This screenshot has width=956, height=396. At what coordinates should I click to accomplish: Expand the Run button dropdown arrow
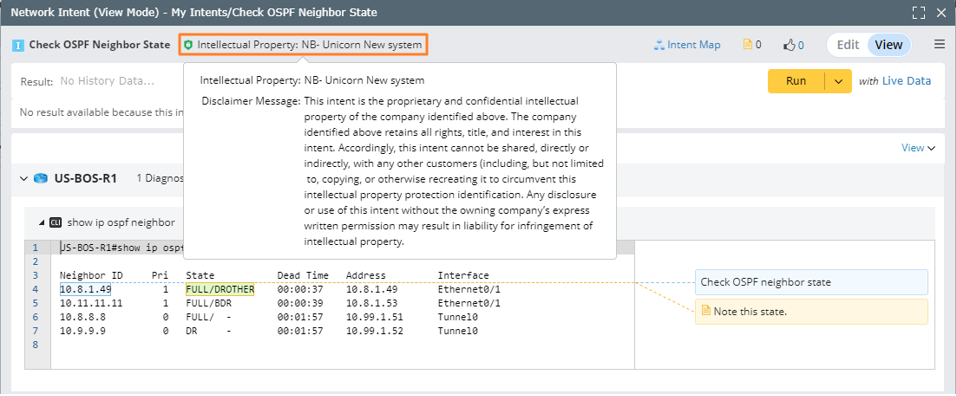coord(838,81)
